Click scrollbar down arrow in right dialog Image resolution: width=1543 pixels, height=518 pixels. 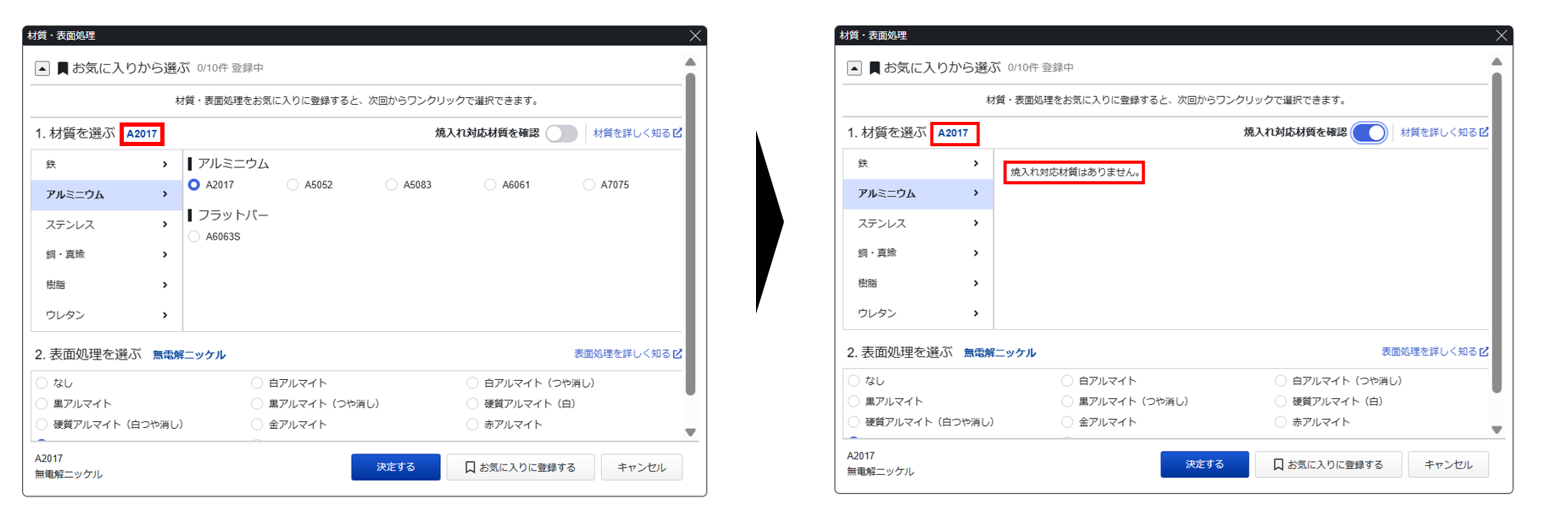click(x=1496, y=430)
